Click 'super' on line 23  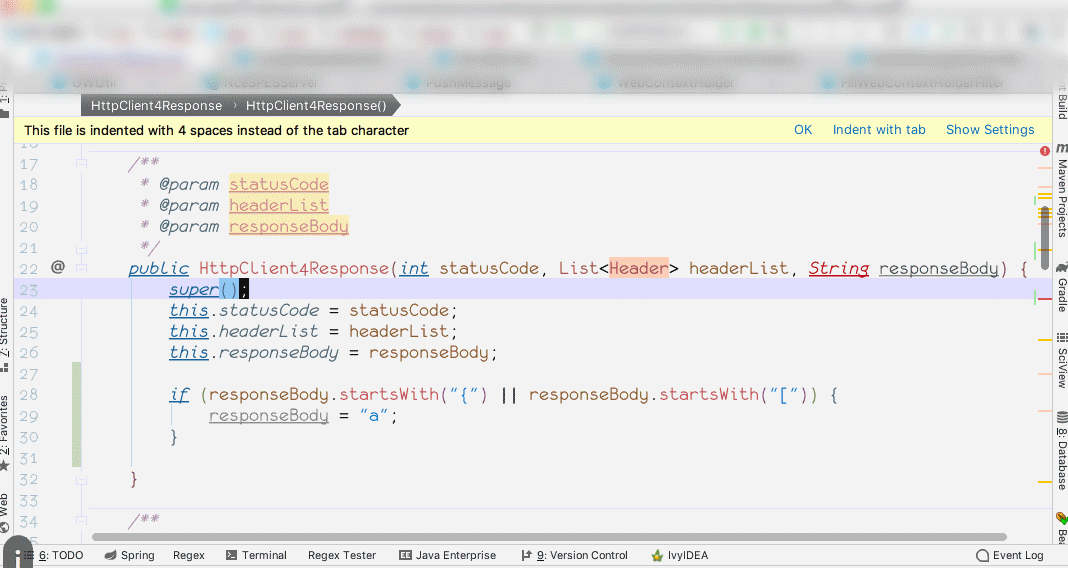click(x=194, y=289)
